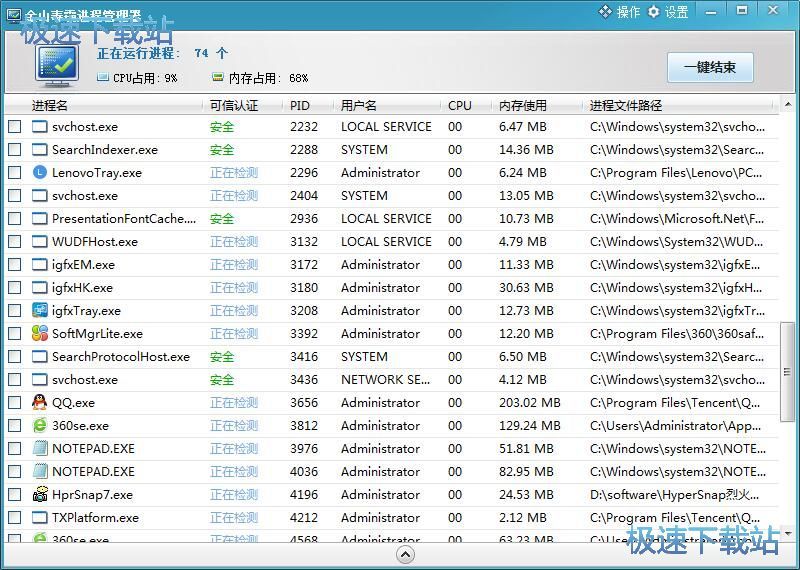Click the NOTEPAD.EXE icon with PID 3976

coord(39,448)
